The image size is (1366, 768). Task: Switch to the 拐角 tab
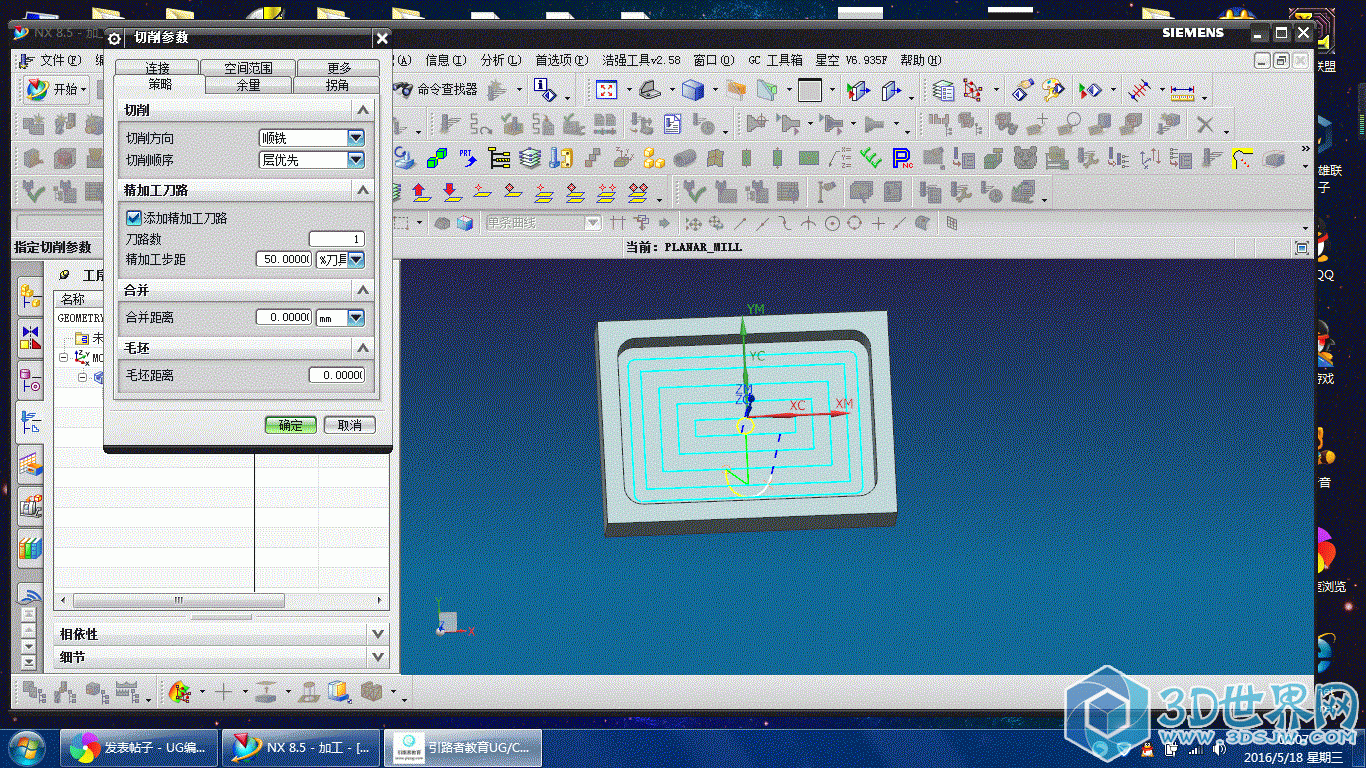click(337, 85)
